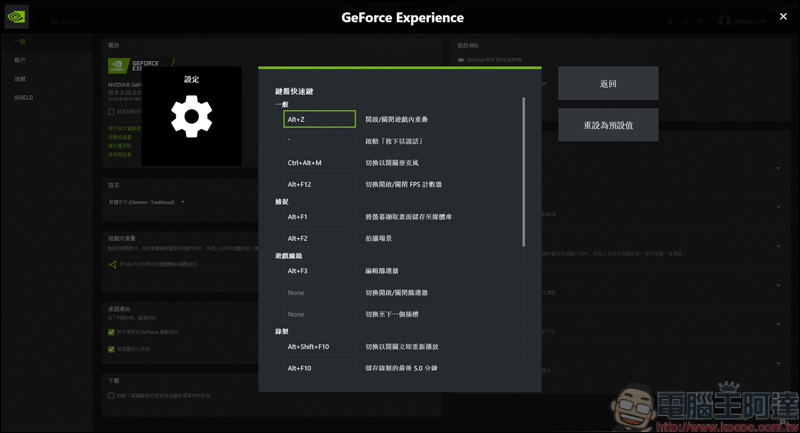This screenshot has width=800, height=433.
Task: Open the 繁體中文 language dropdown
Action: pos(146,202)
